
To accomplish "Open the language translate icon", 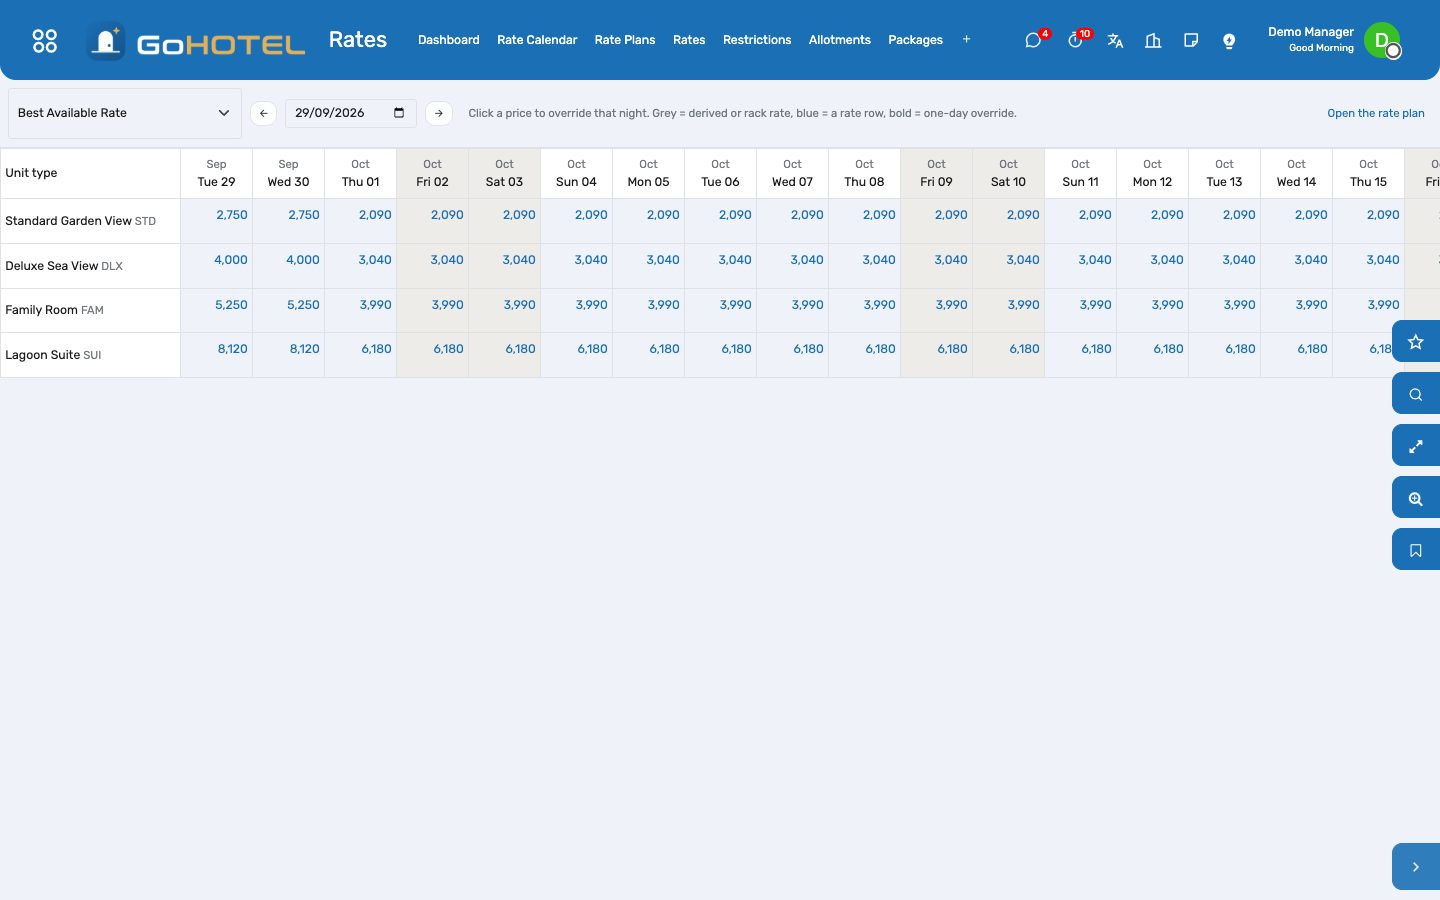I will tap(1115, 40).
